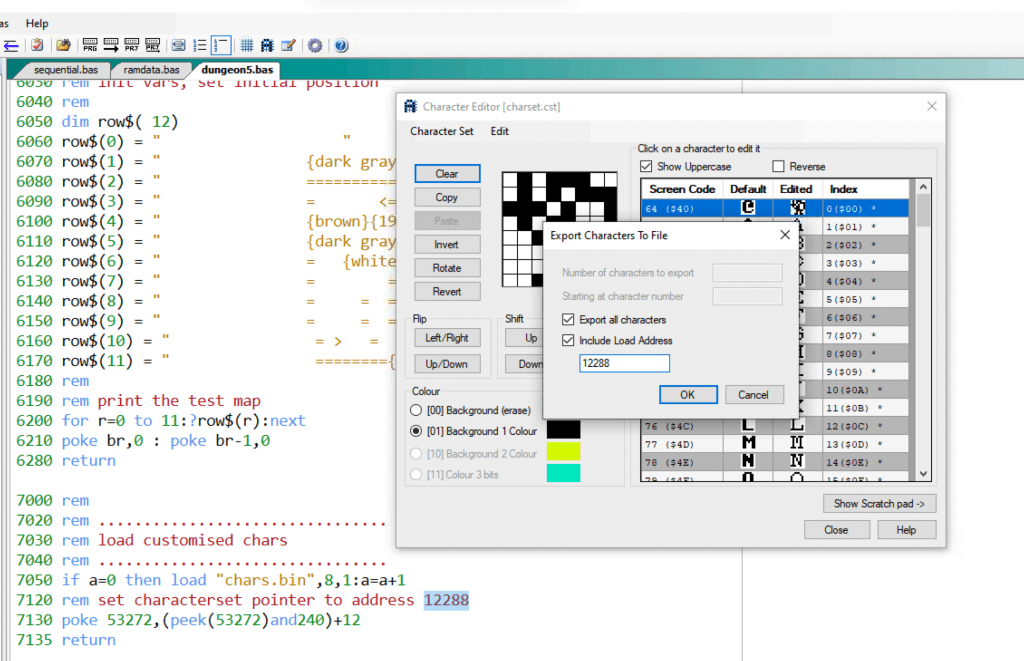Flip character with Up/Down button
Image resolution: width=1024 pixels, height=661 pixels.
point(447,364)
